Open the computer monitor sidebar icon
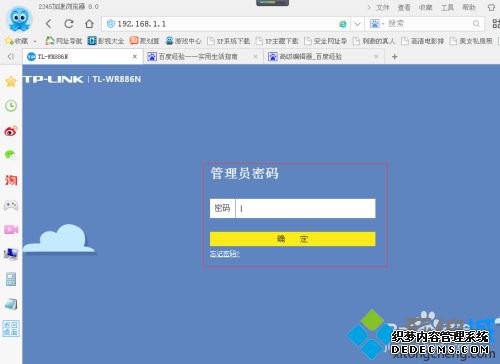Viewport: 500px width, 364px height. pos(11,254)
